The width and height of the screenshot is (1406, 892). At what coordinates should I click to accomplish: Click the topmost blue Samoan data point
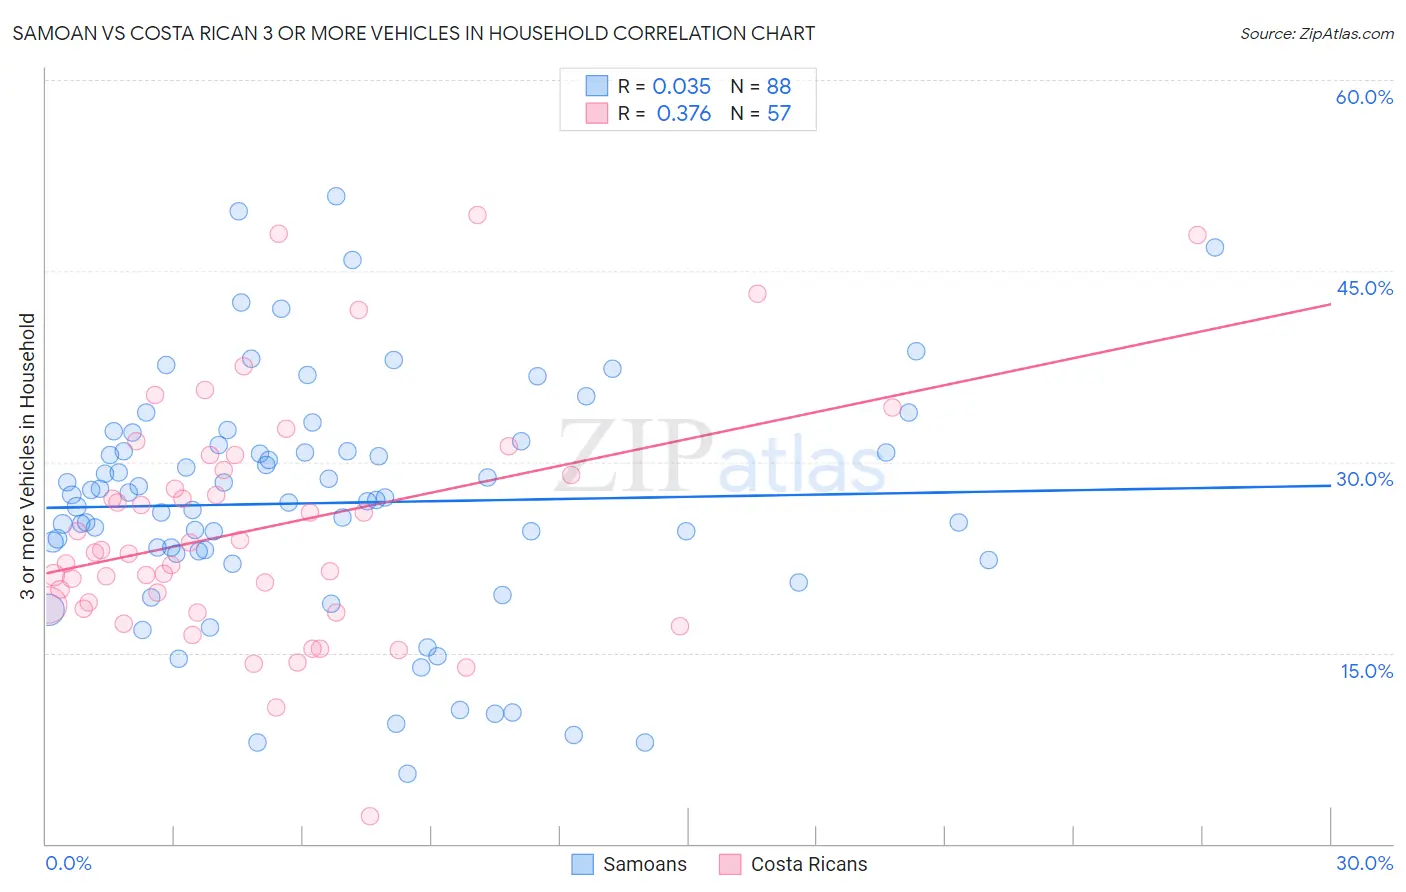click(x=336, y=196)
